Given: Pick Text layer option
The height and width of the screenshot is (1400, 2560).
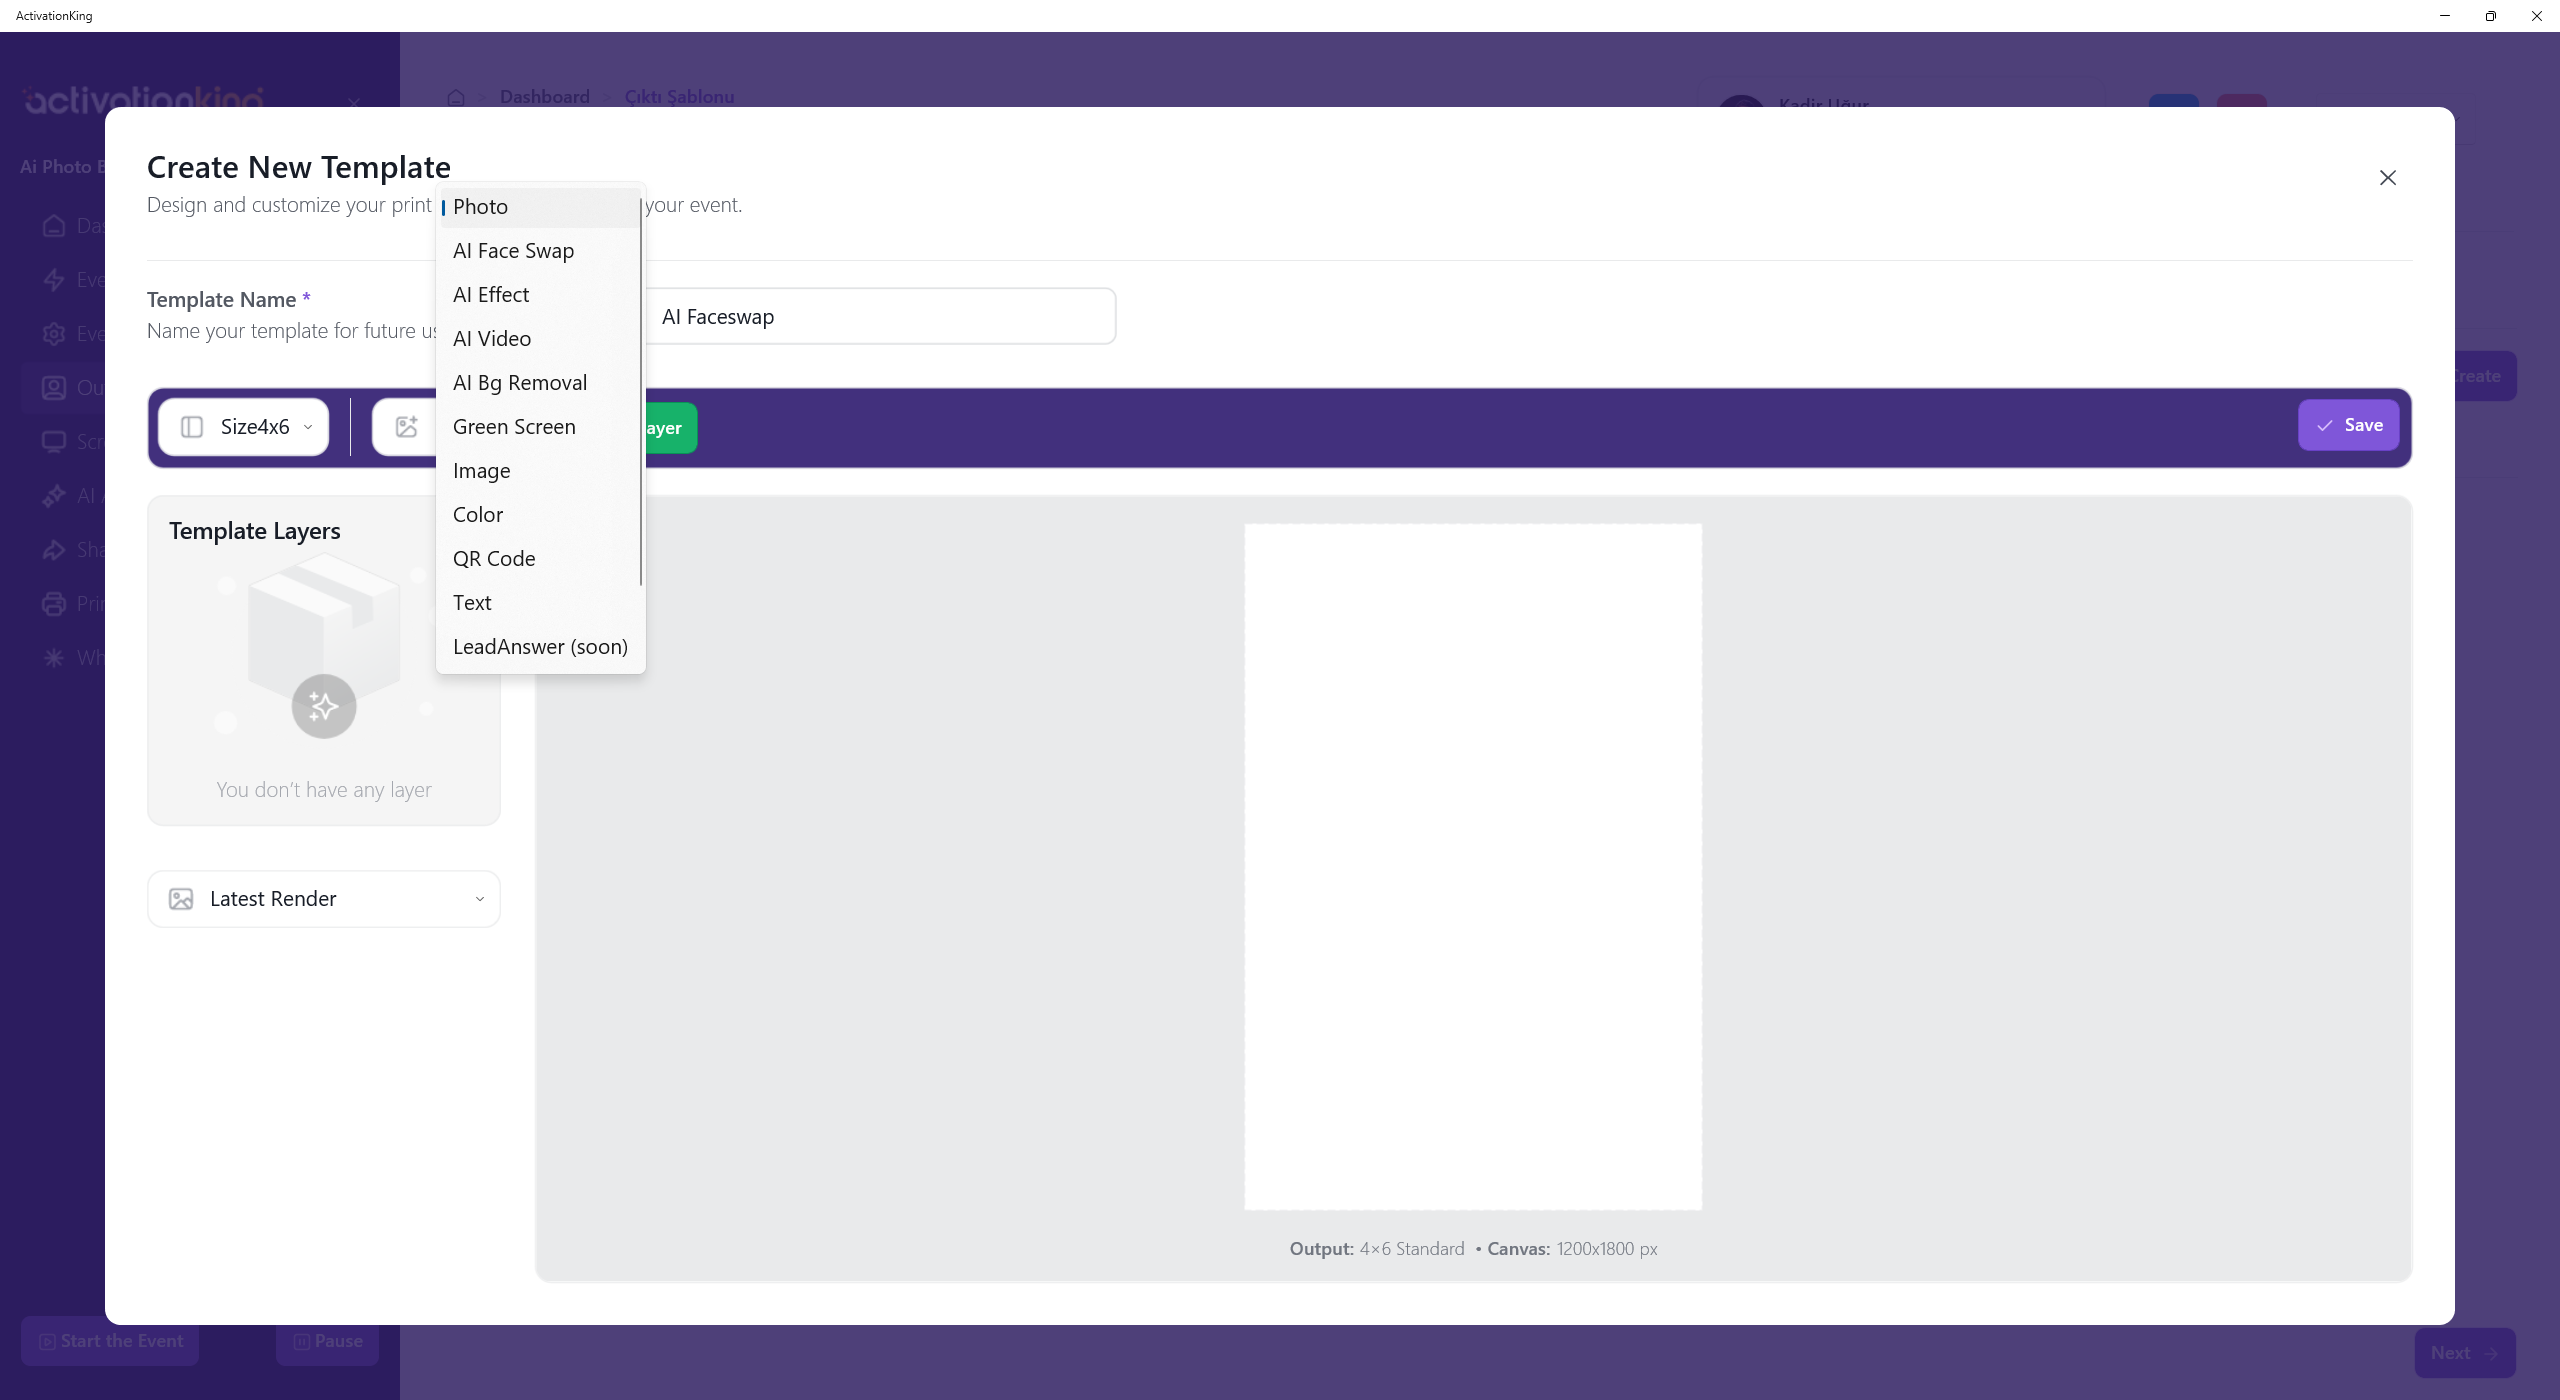Looking at the screenshot, I should point(471,603).
